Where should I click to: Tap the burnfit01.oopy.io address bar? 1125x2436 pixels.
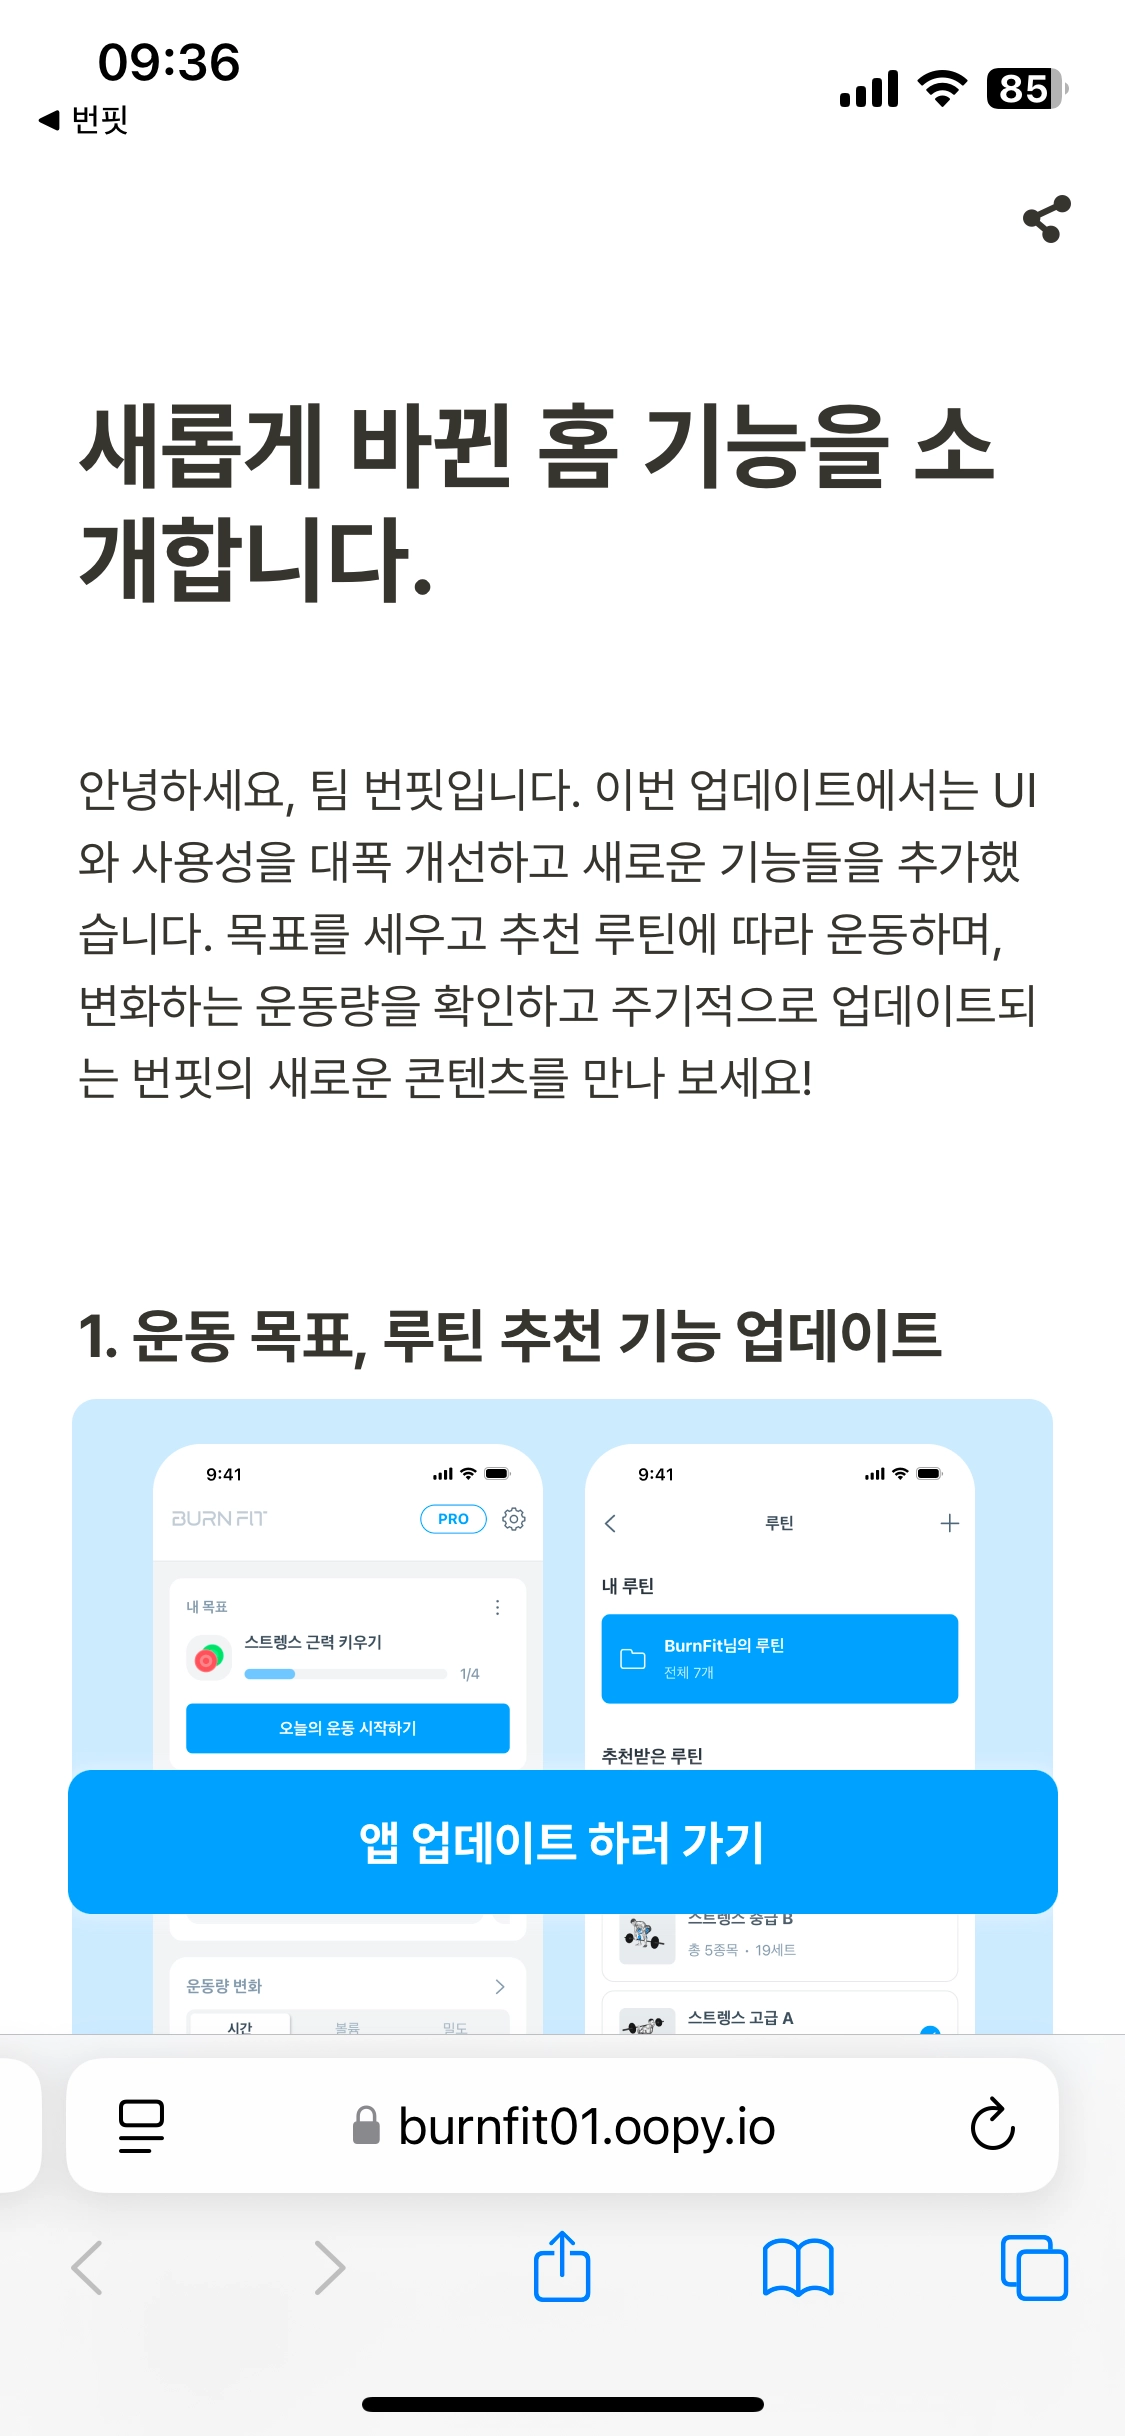click(562, 2125)
